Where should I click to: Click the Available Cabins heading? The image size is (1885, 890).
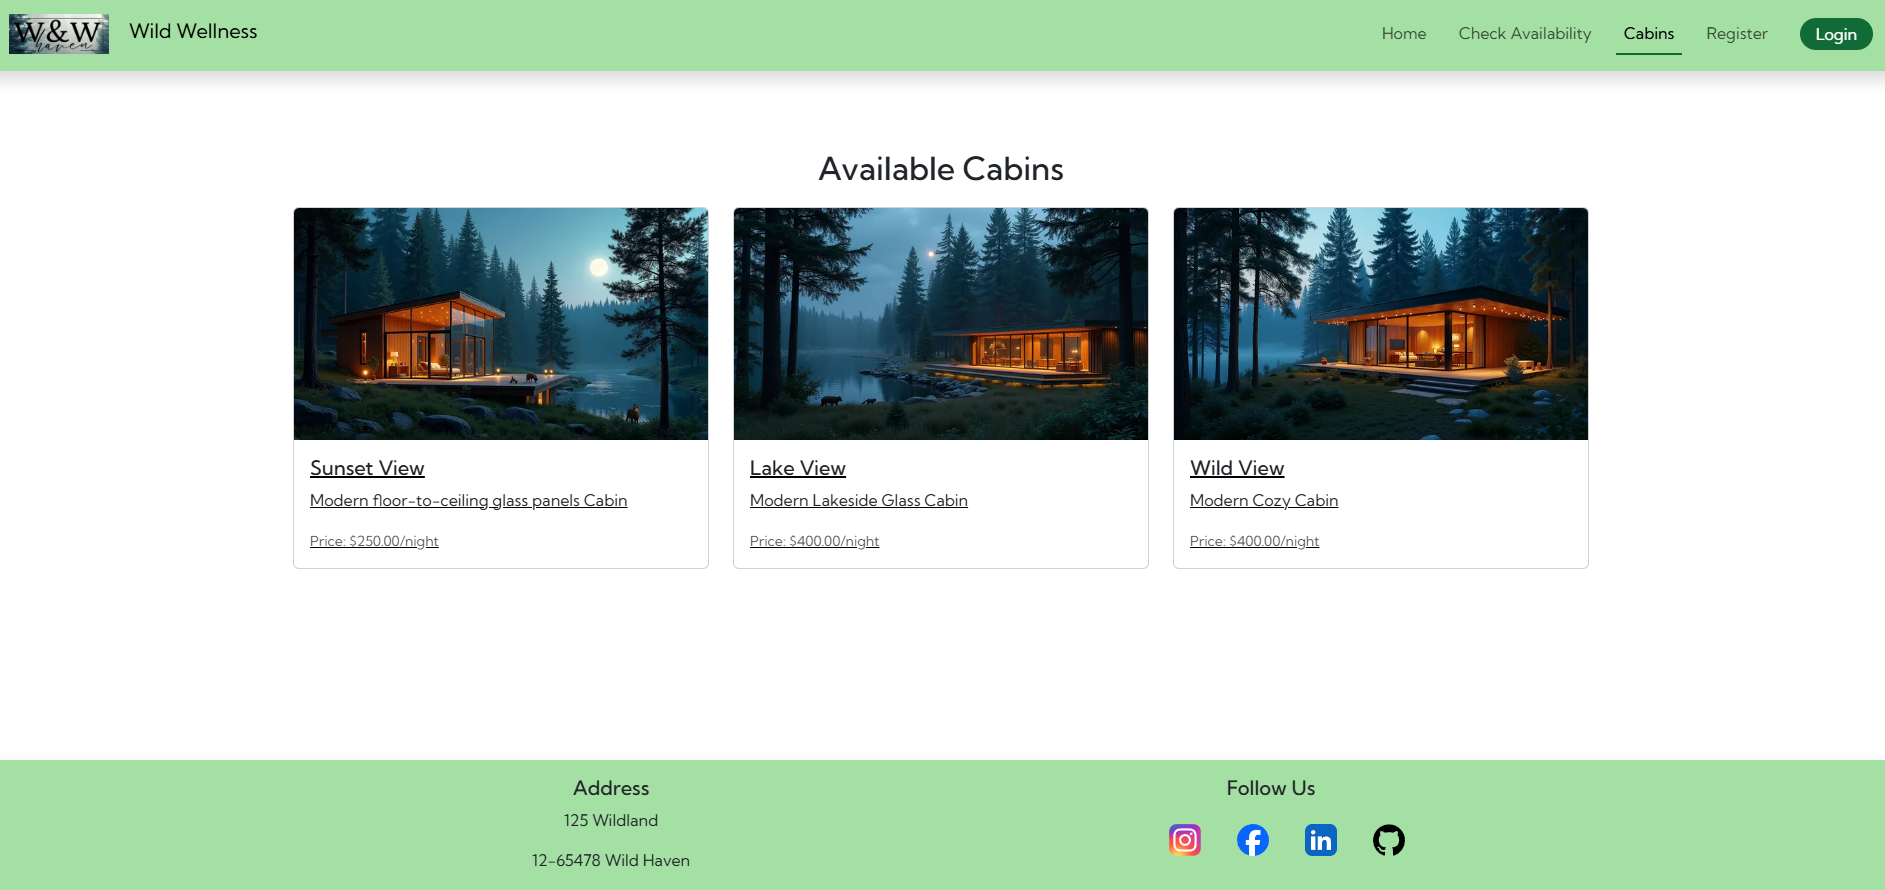click(x=941, y=169)
